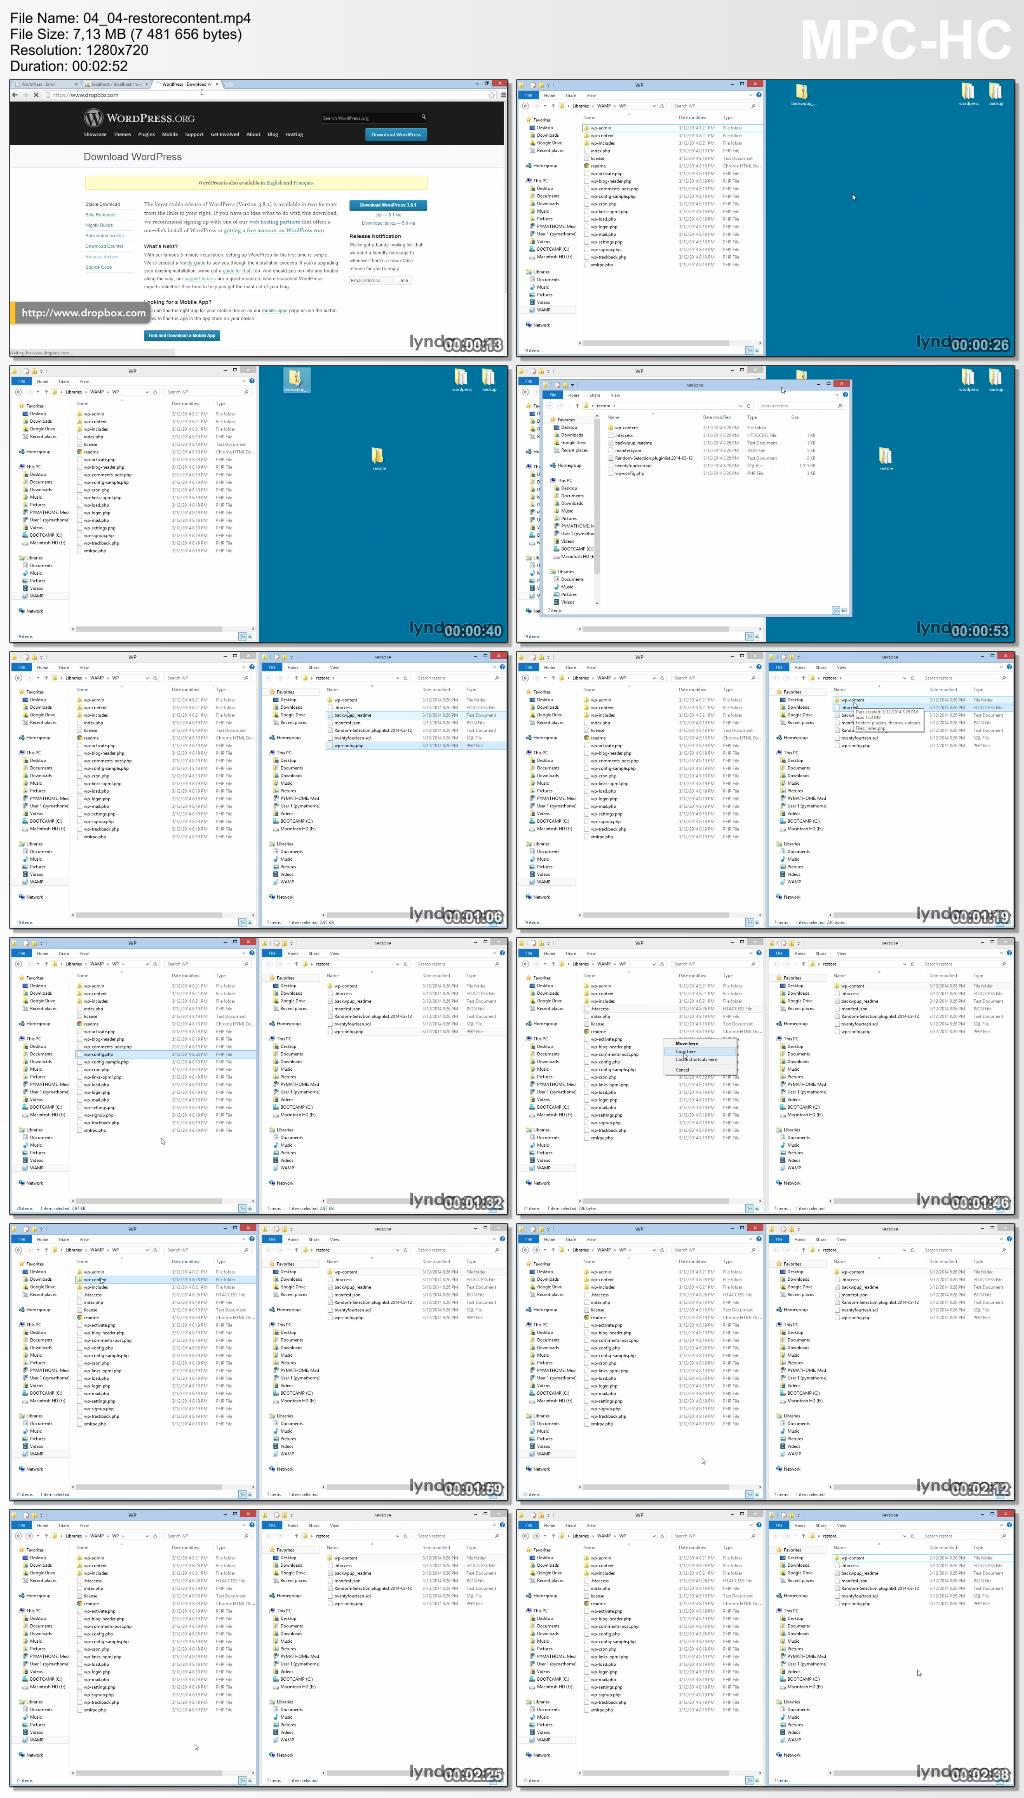Click the selected desktop folder in the 00:00:40 frame
1024x1798 pixels.
tap(296, 380)
